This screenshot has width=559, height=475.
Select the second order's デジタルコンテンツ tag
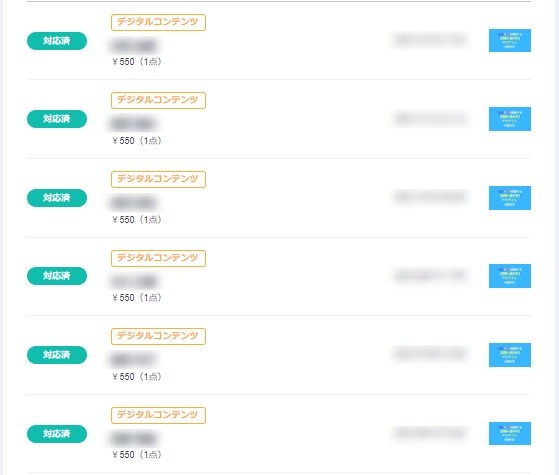[158, 101]
